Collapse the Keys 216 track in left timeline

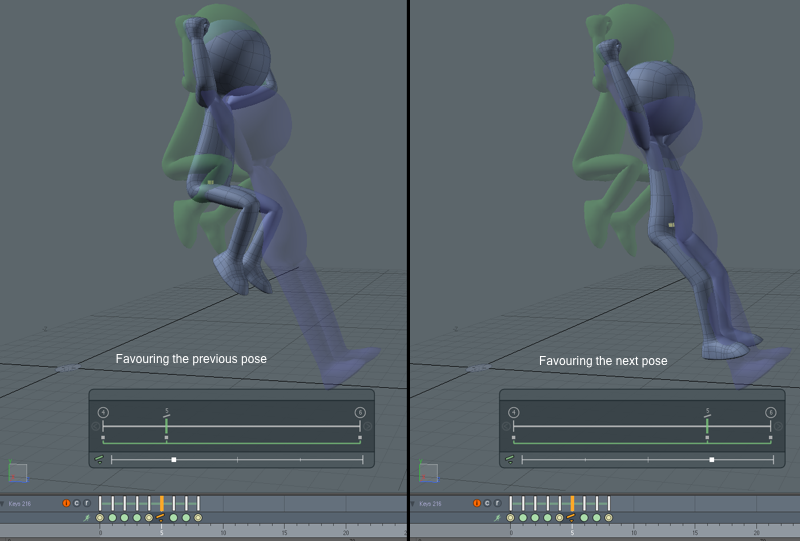click(x=3, y=503)
